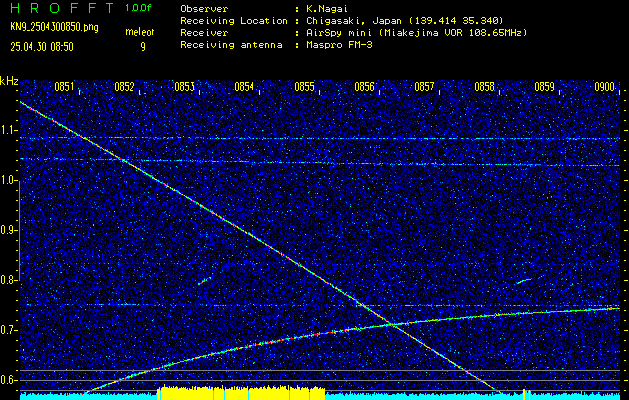Click the grey vertical range bar on left axis
The image size is (629, 400).
click(19, 230)
